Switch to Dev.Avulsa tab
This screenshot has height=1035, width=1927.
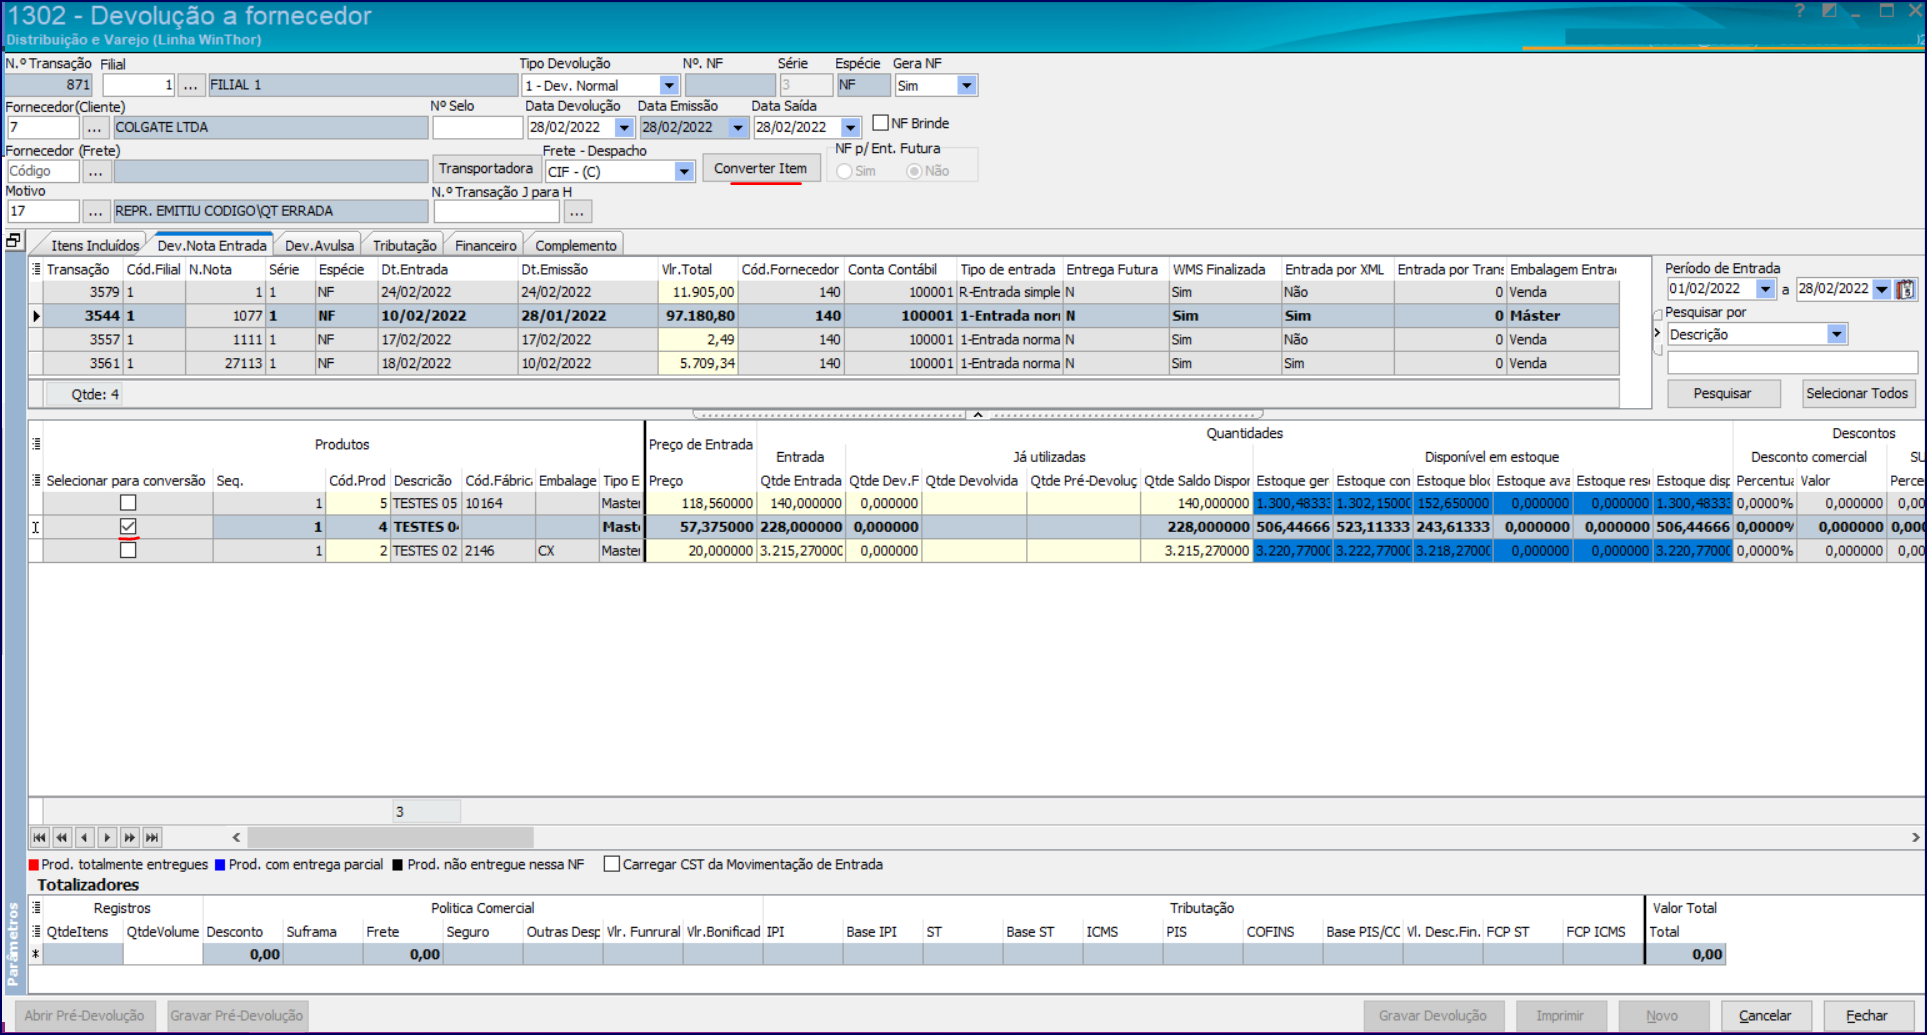tap(319, 245)
